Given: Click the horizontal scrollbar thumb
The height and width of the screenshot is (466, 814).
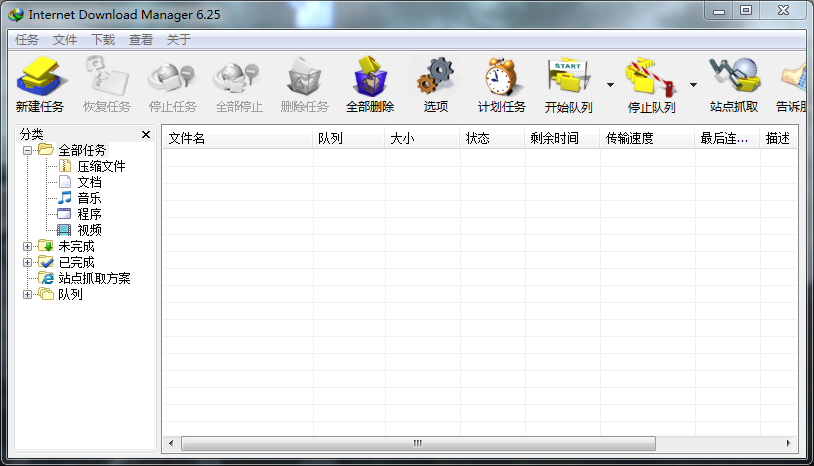Looking at the screenshot, I should [418, 443].
